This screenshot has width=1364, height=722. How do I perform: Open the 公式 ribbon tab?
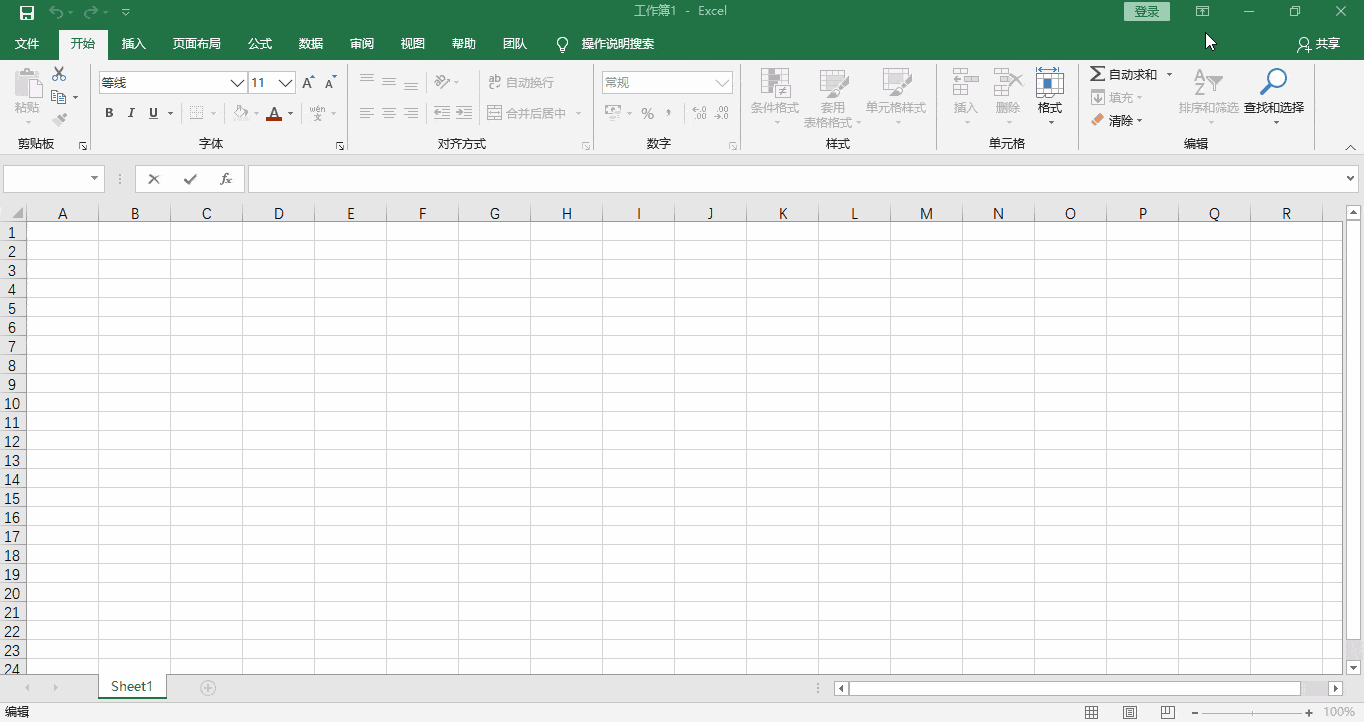260,44
